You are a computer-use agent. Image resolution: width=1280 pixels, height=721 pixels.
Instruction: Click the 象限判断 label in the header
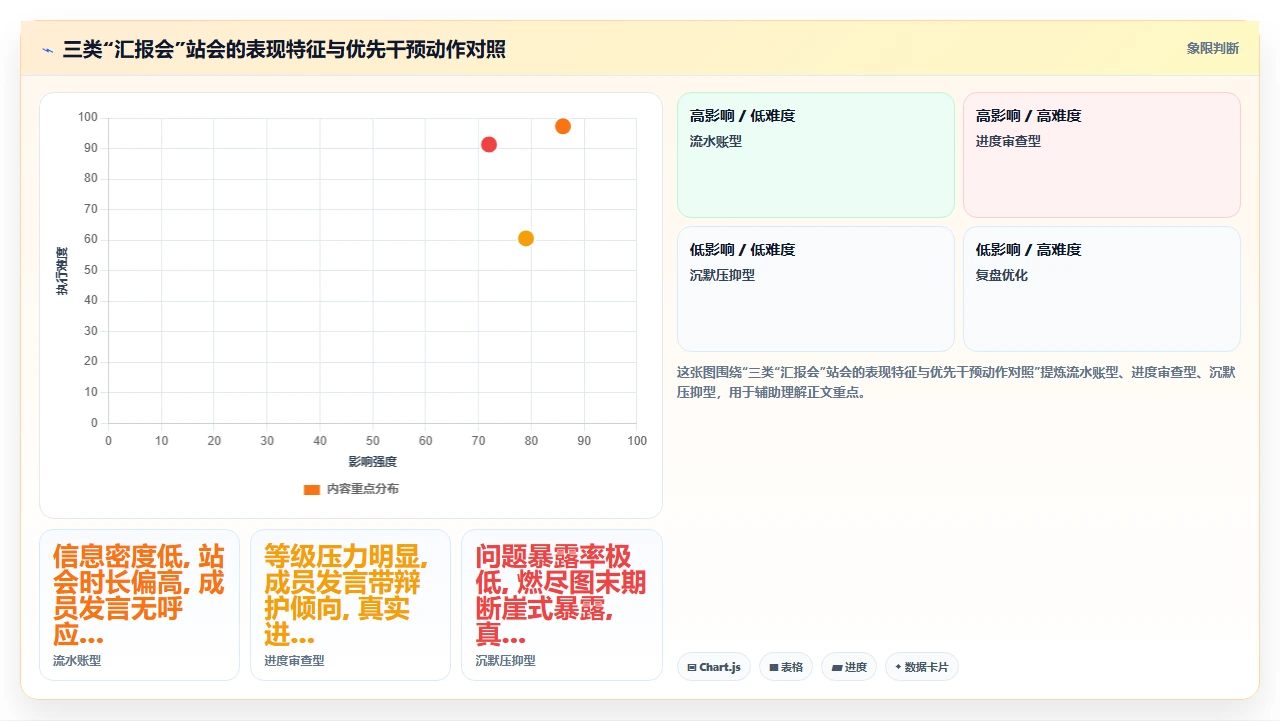point(1213,48)
